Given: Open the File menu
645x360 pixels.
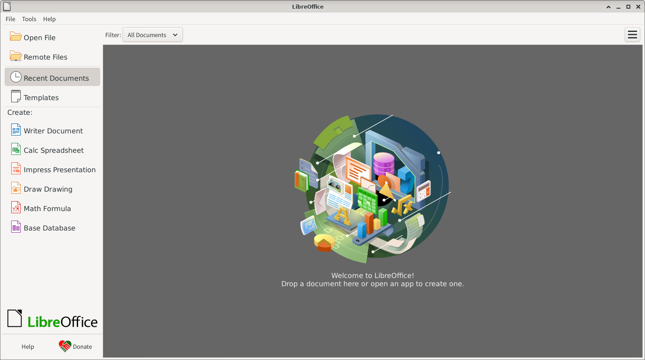Looking at the screenshot, I should tap(10, 19).
